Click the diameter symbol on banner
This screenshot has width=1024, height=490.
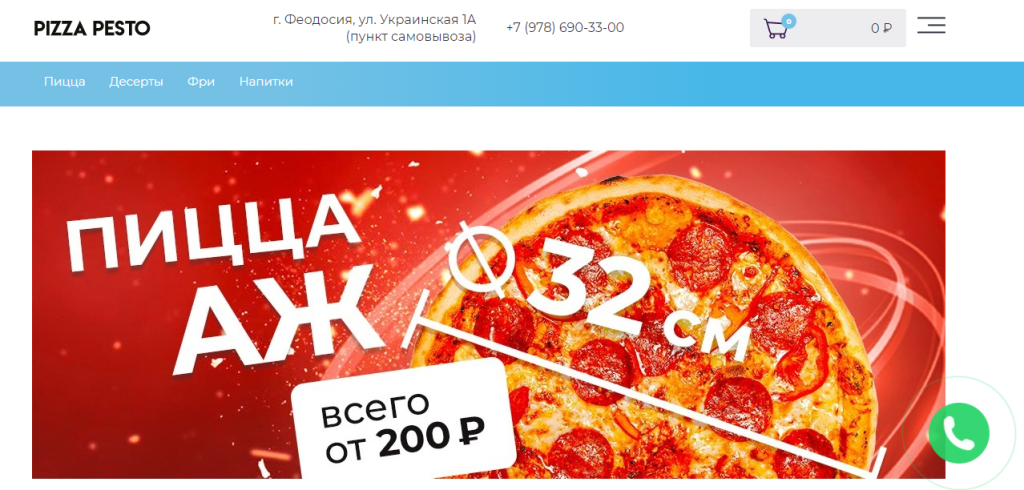click(484, 258)
